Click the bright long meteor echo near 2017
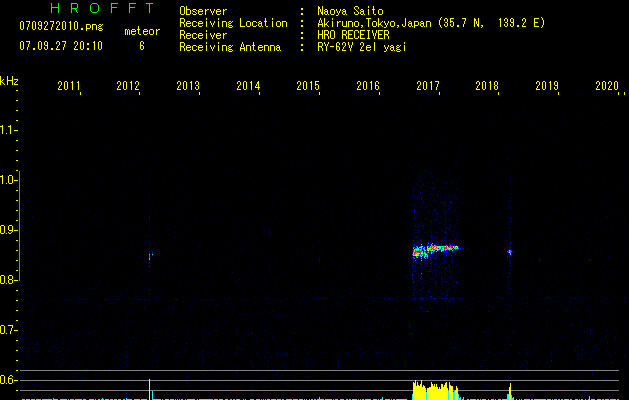 436,249
